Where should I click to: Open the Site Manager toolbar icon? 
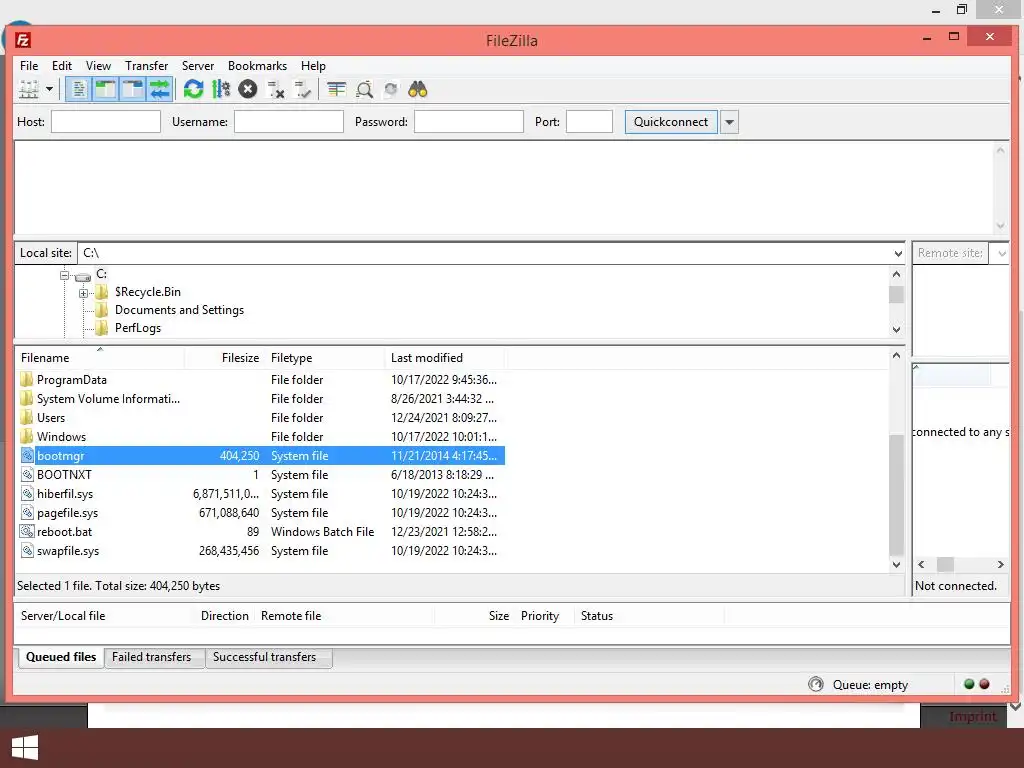point(29,89)
